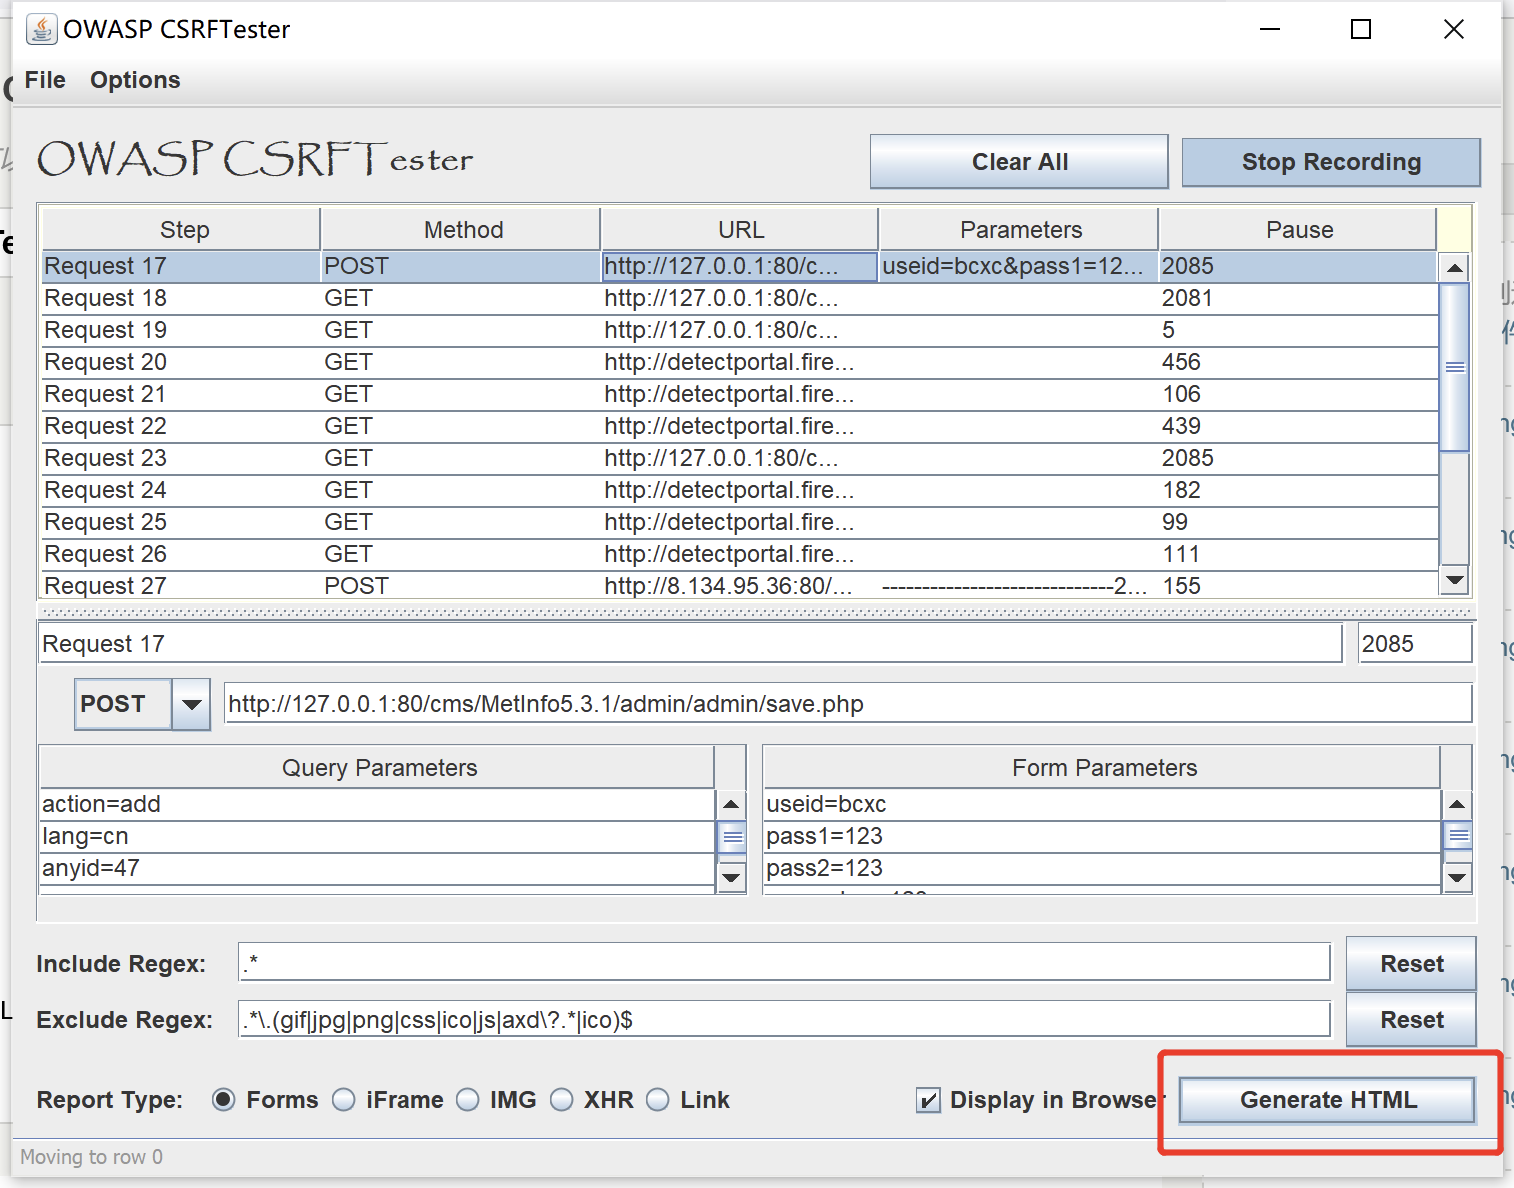Click the Step column header
The image size is (1514, 1188).
[182, 230]
